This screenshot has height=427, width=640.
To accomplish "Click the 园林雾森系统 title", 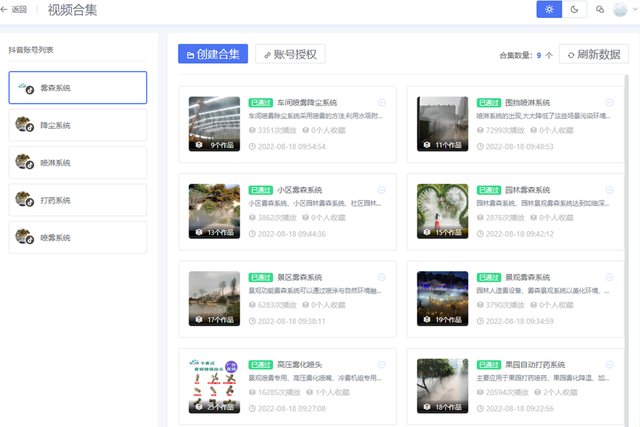I will 527,190.
